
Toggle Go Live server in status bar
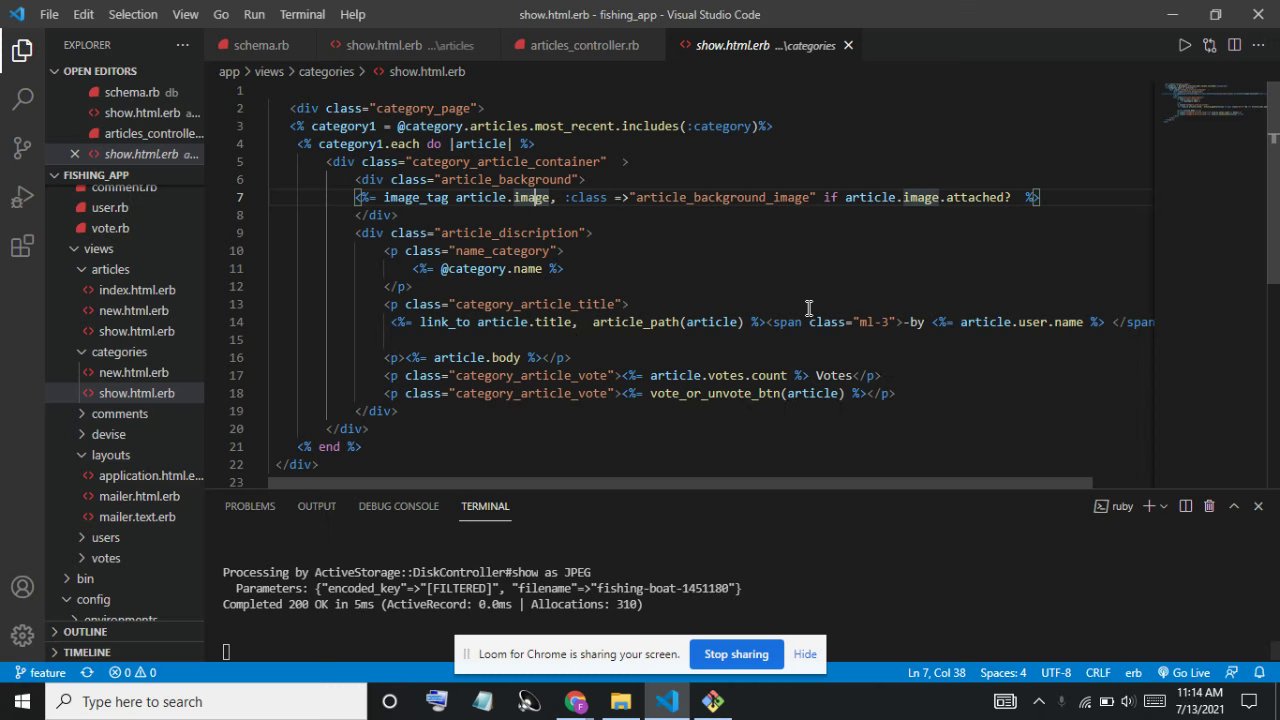pyautogui.click(x=1184, y=673)
